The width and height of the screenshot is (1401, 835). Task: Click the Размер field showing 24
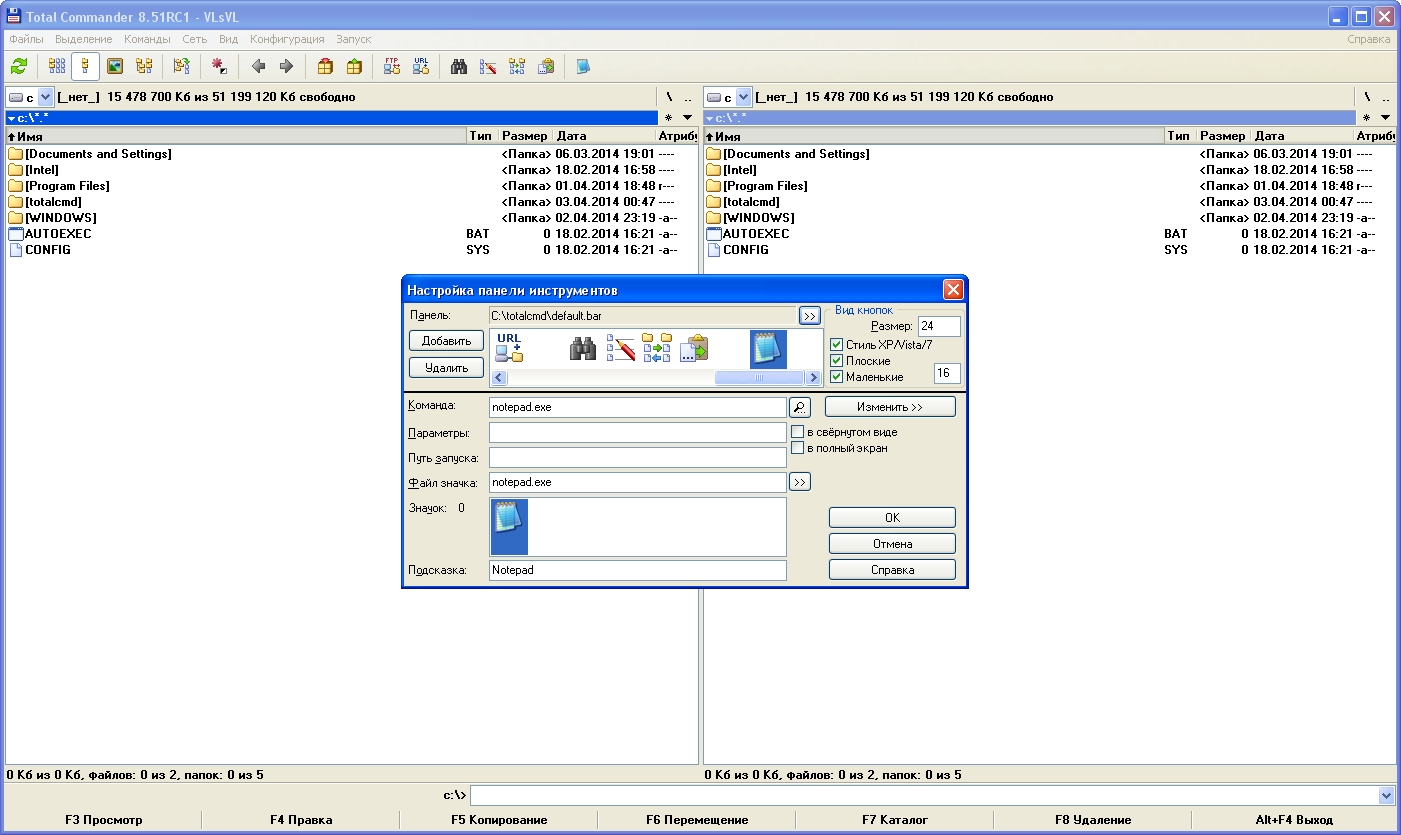click(939, 326)
